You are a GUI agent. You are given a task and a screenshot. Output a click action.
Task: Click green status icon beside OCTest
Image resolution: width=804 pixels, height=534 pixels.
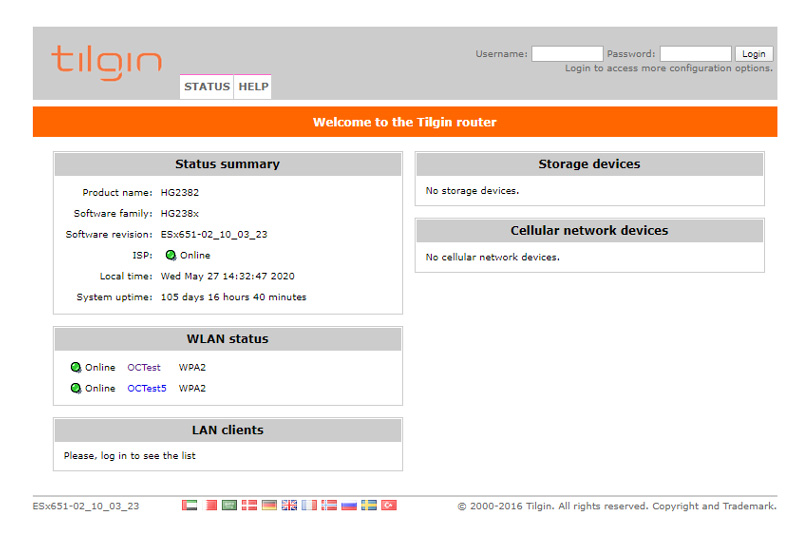76,367
